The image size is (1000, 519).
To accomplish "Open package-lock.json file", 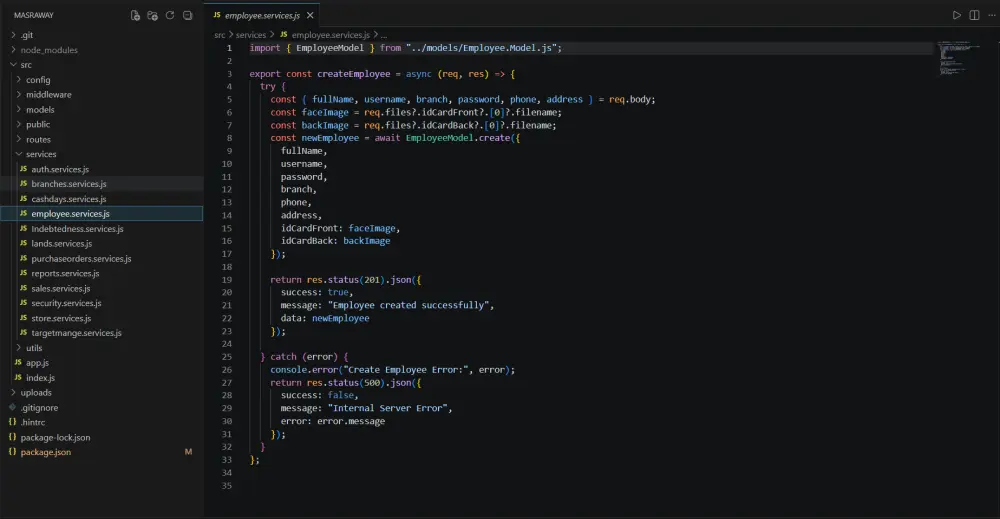I will tap(102, 437).
